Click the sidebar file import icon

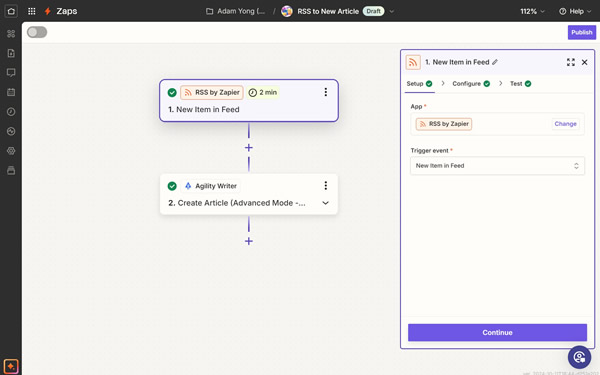click(x=11, y=53)
